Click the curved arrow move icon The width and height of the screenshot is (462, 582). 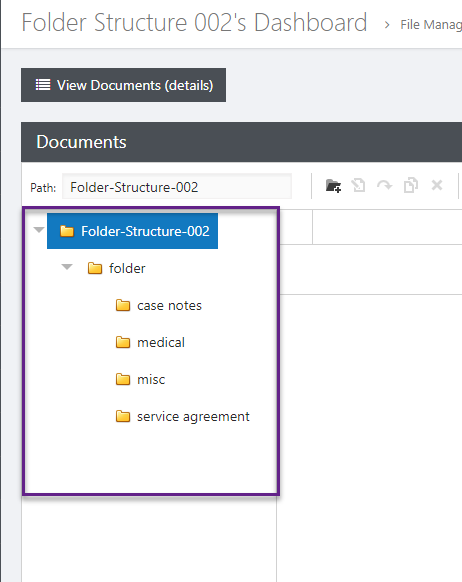click(384, 185)
